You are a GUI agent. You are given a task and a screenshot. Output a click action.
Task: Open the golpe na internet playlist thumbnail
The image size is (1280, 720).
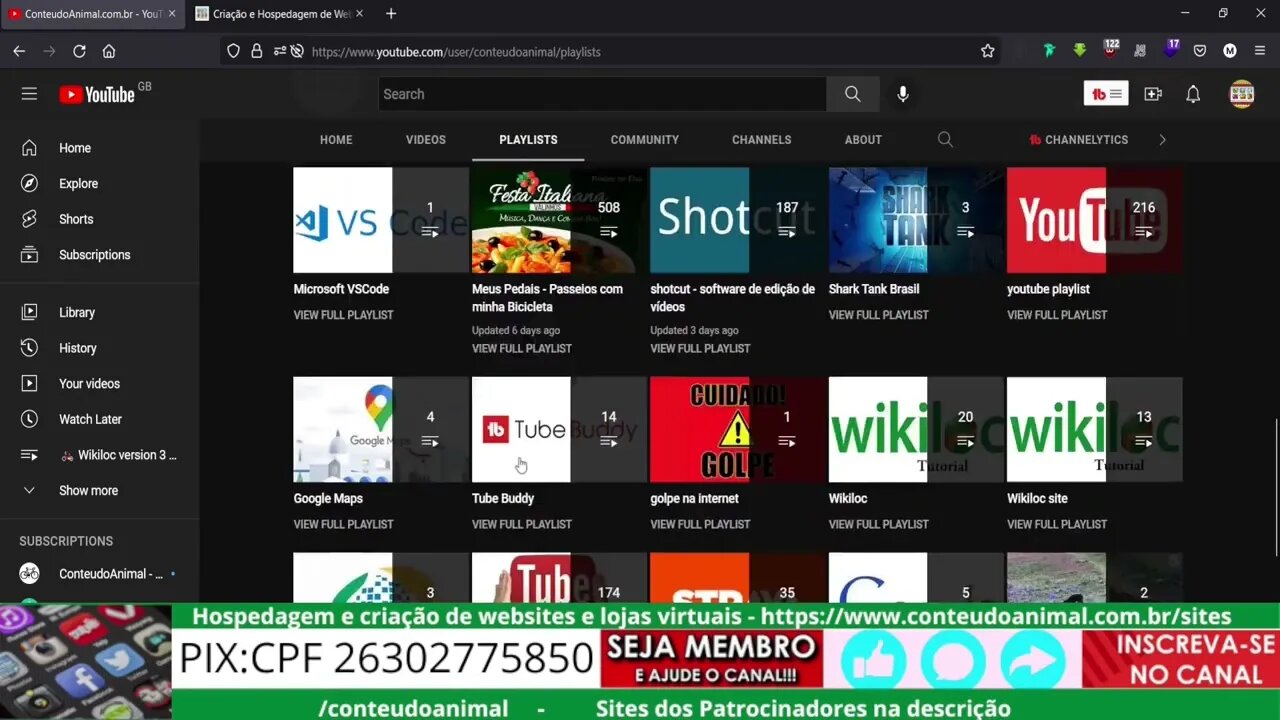click(738, 429)
